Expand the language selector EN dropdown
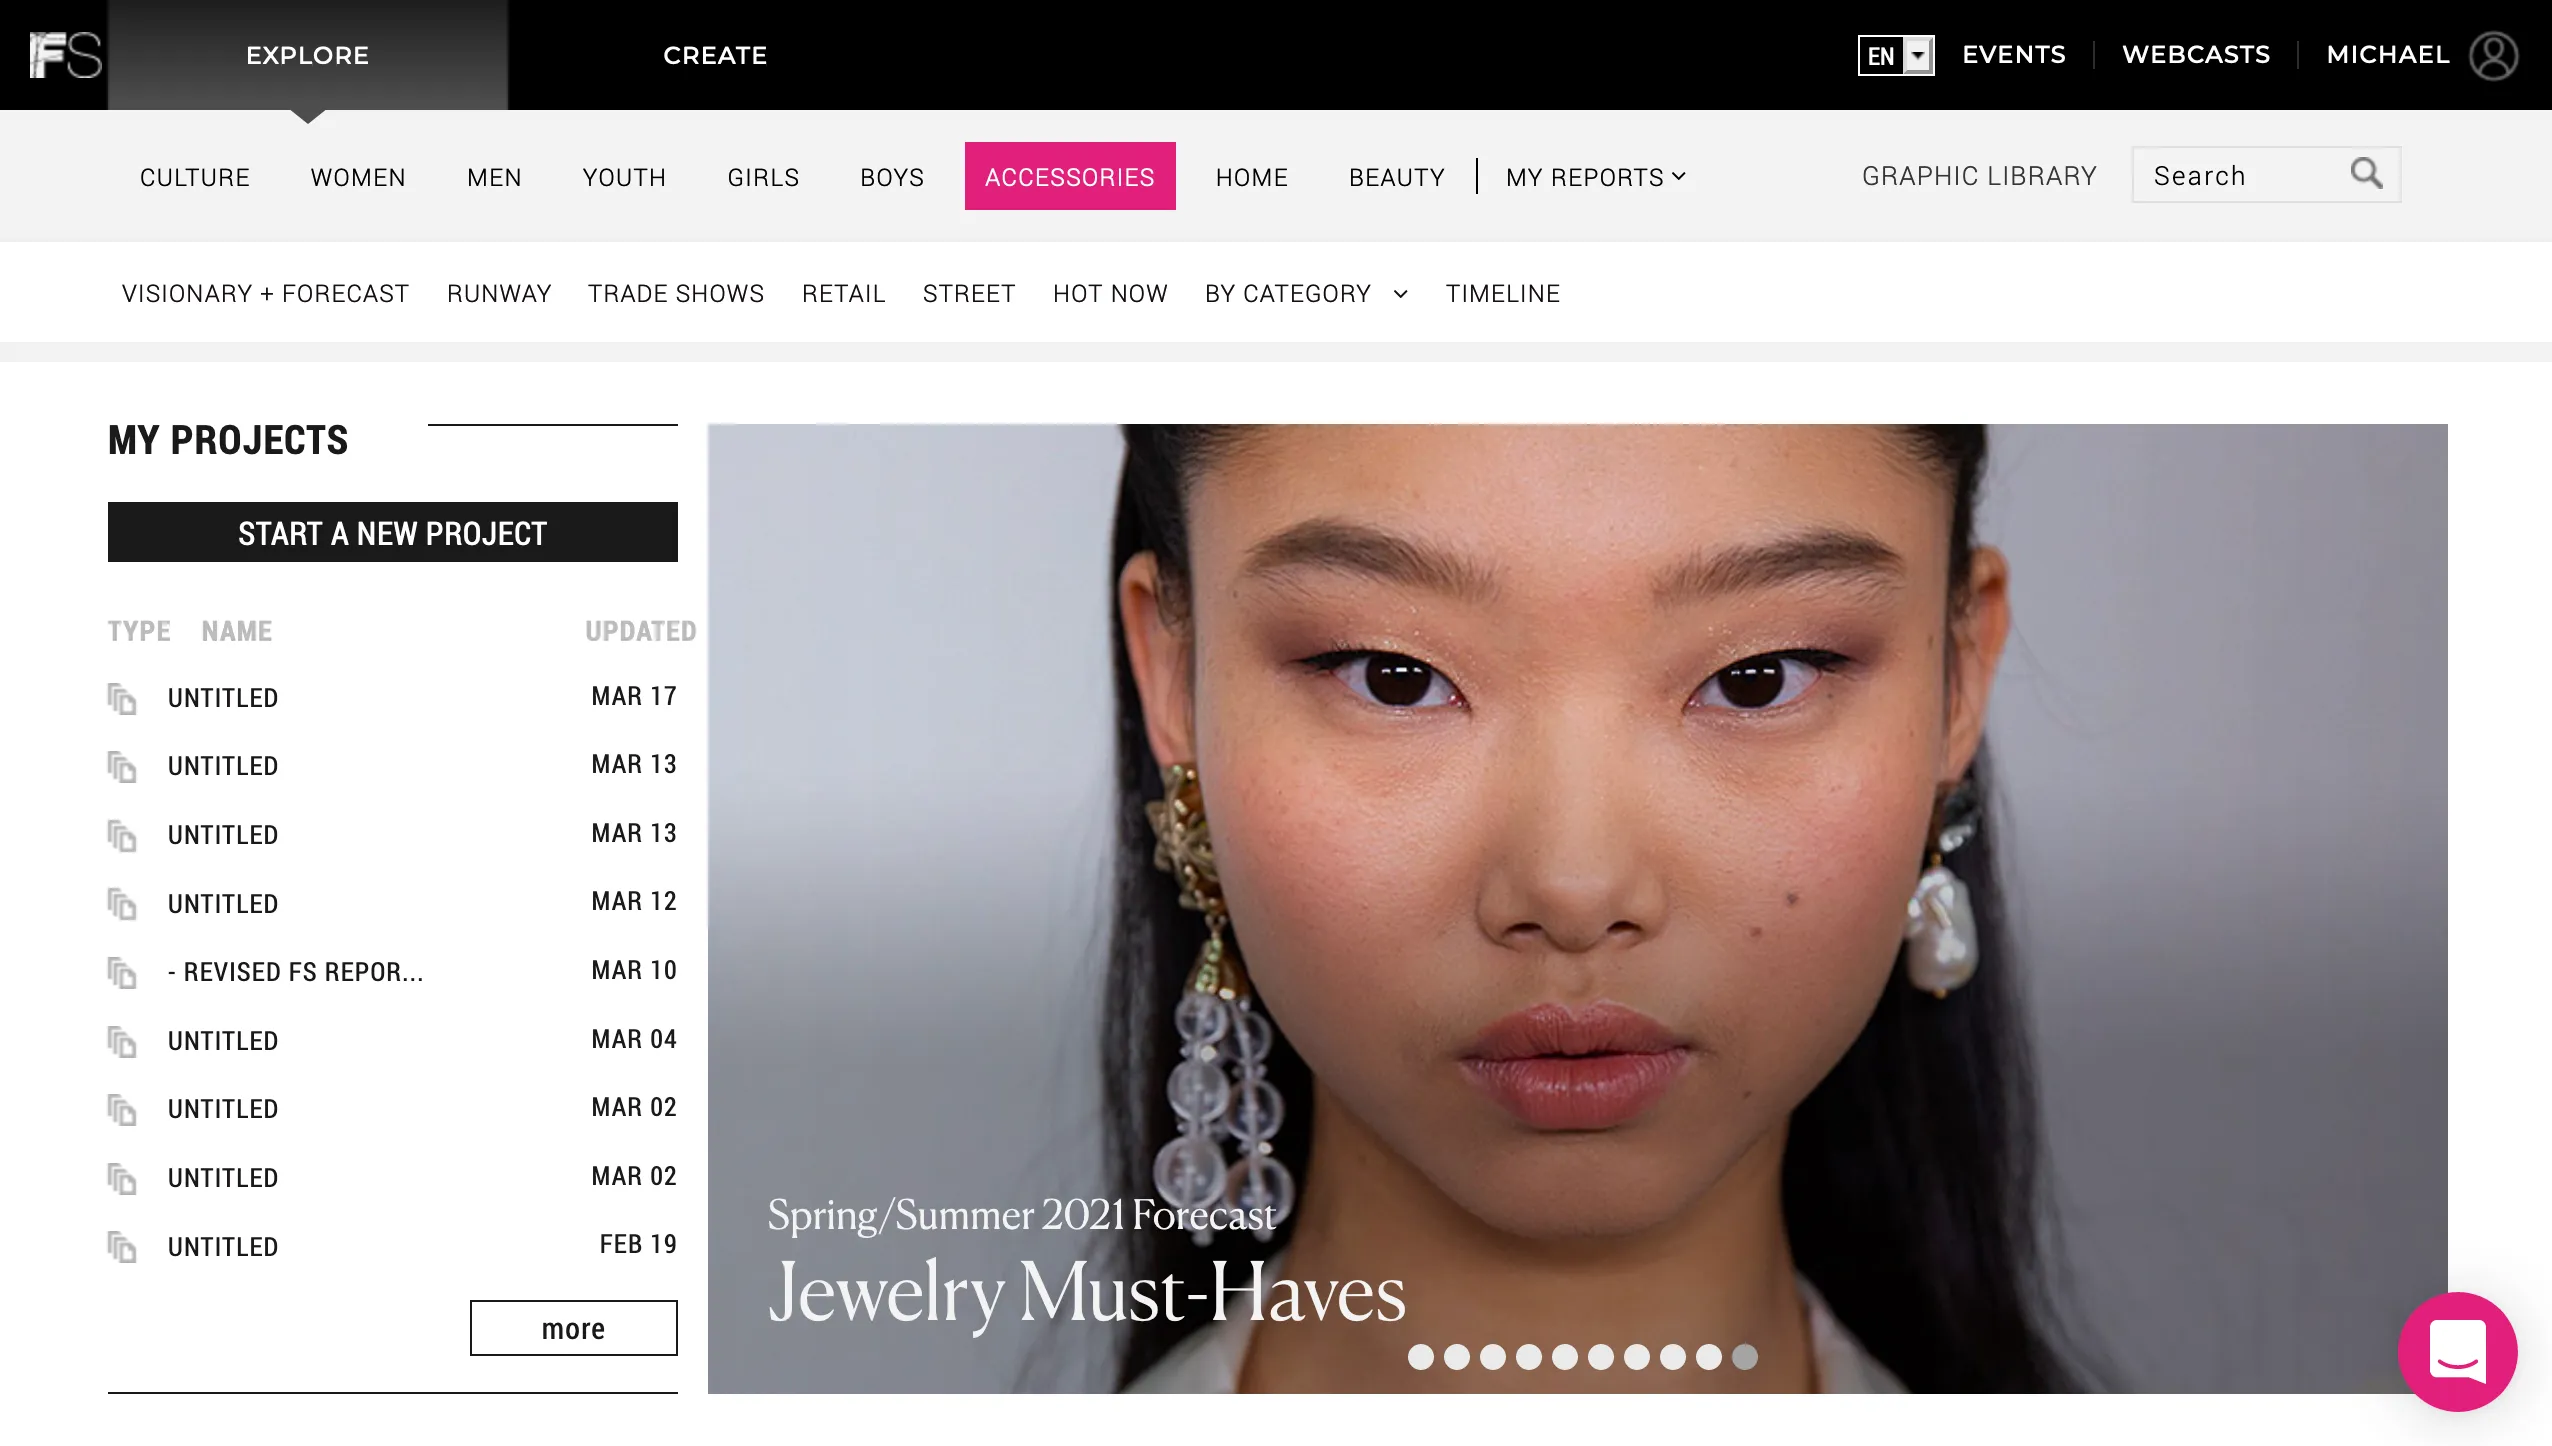Image resolution: width=2552 pixels, height=1446 pixels. [1898, 54]
